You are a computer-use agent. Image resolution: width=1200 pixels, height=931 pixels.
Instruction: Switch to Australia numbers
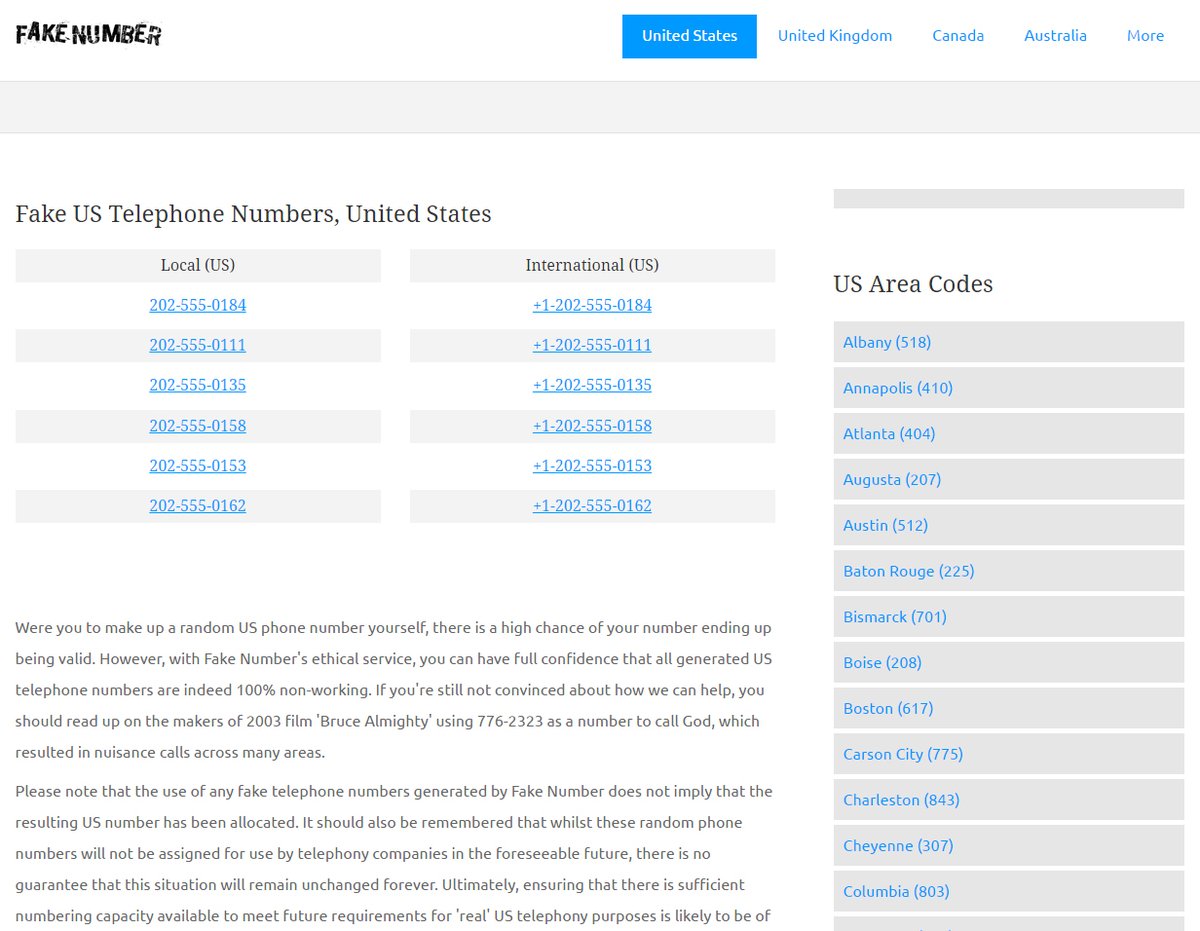pos(1055,36)
